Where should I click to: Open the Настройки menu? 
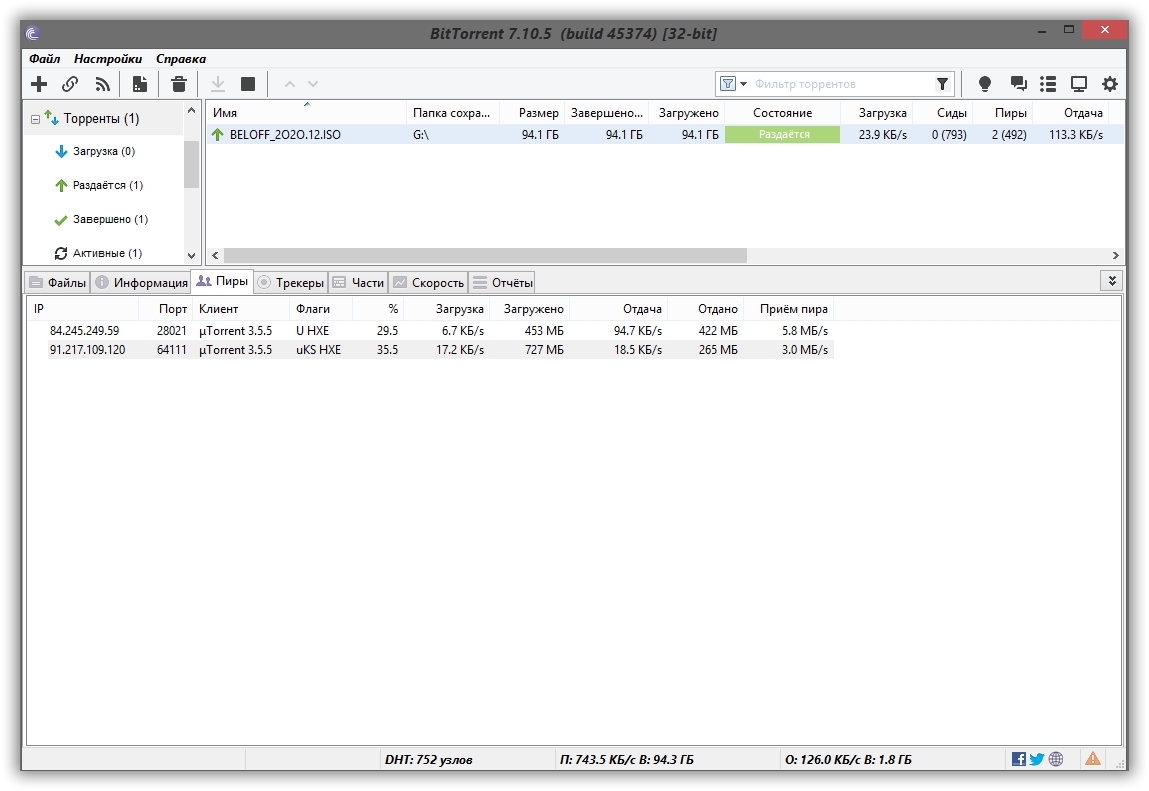coord(107,59)
